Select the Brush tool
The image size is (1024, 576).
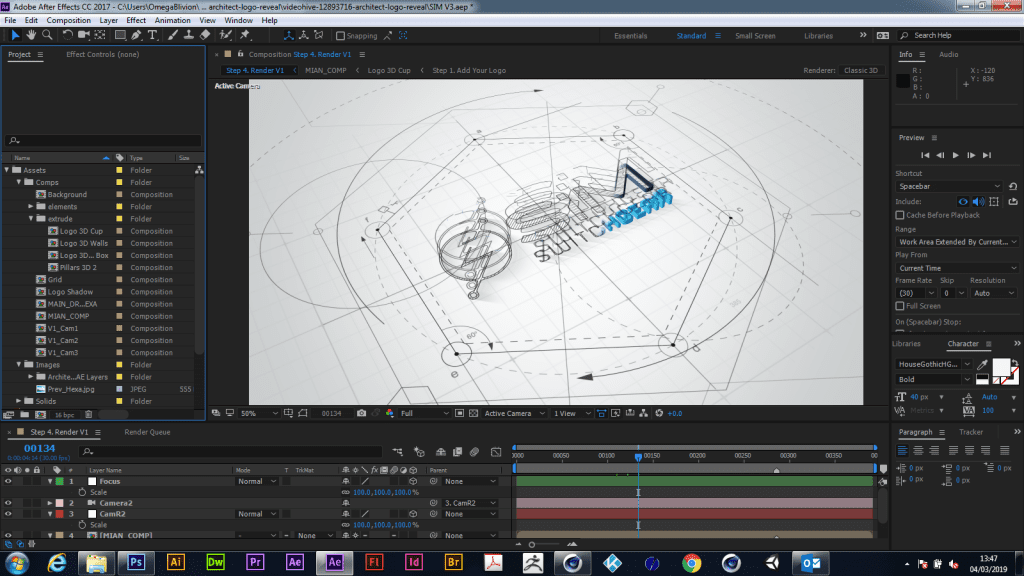point(172,35)
